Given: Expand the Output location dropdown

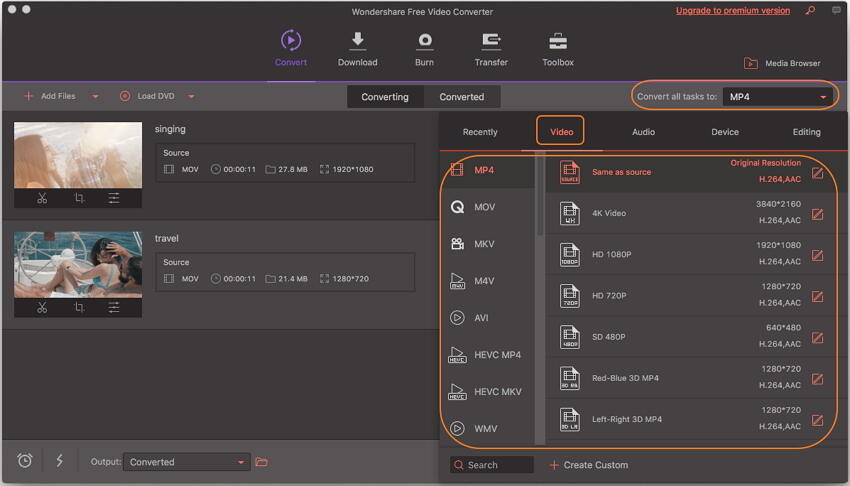Looking at the screenshot, I should coord(241,462).
